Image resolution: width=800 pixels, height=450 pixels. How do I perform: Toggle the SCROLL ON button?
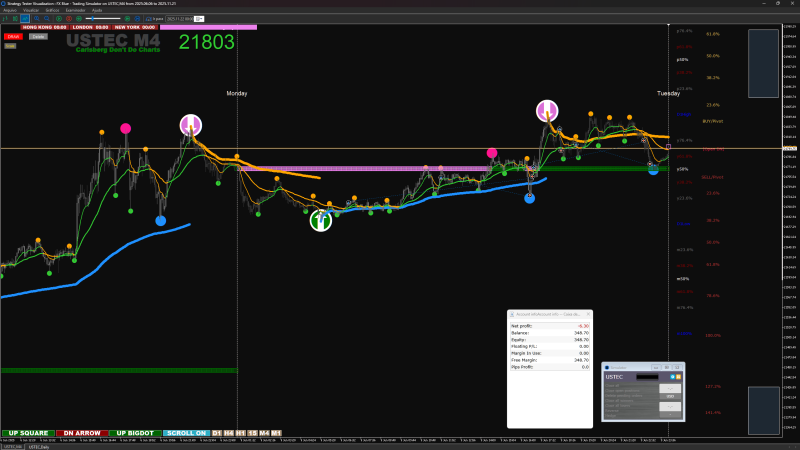186,433
